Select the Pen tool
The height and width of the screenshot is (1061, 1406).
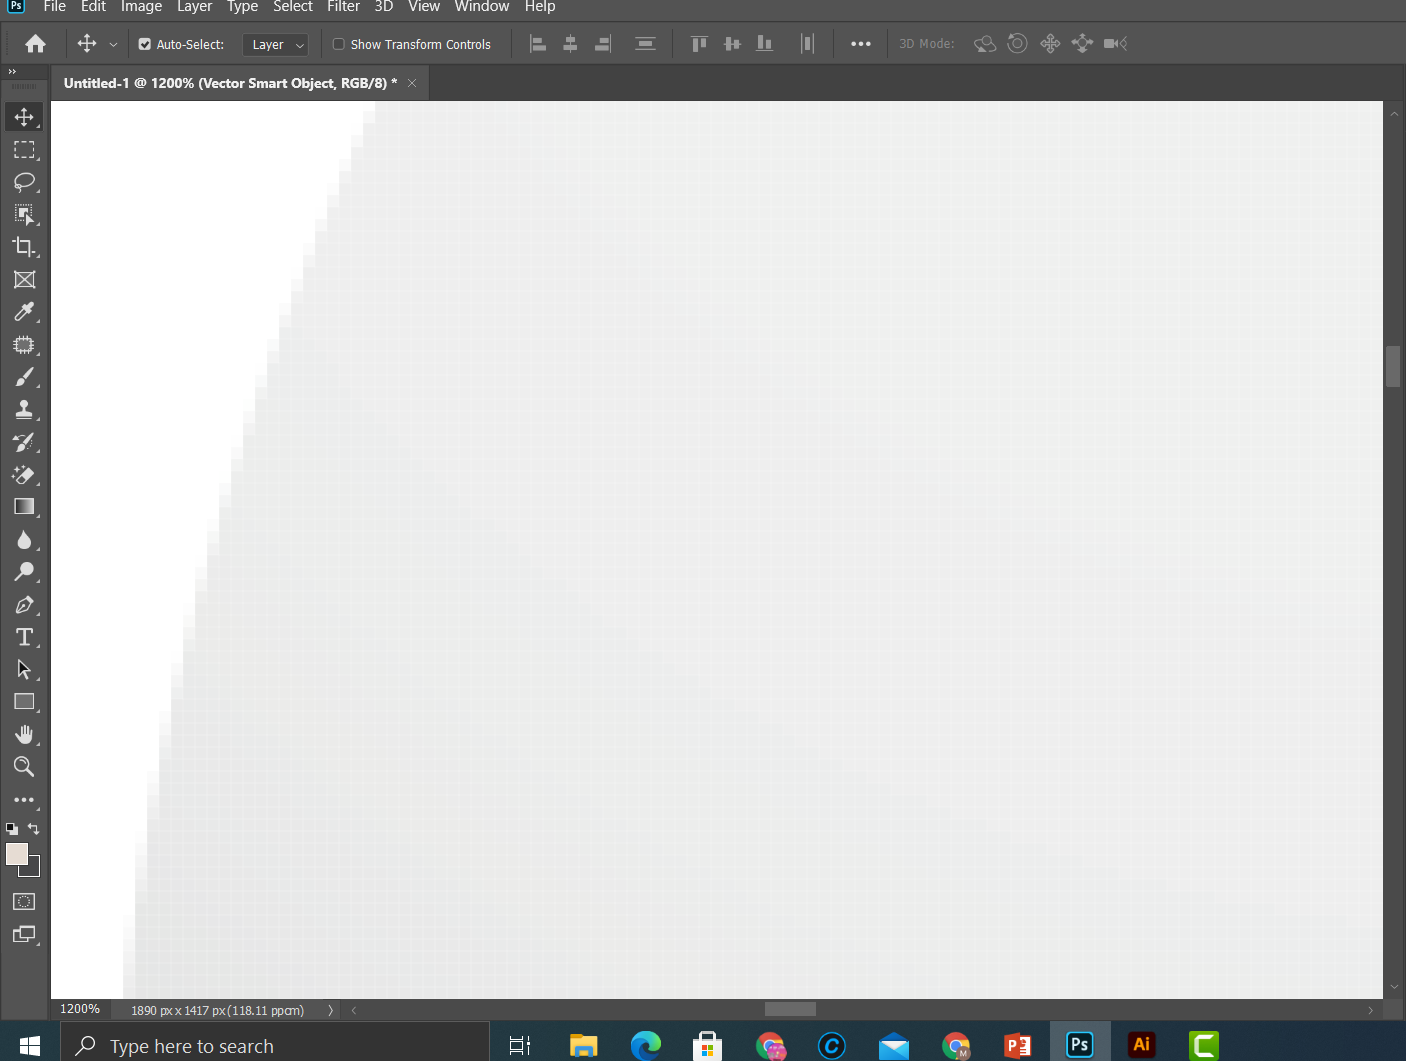point(24,605)
